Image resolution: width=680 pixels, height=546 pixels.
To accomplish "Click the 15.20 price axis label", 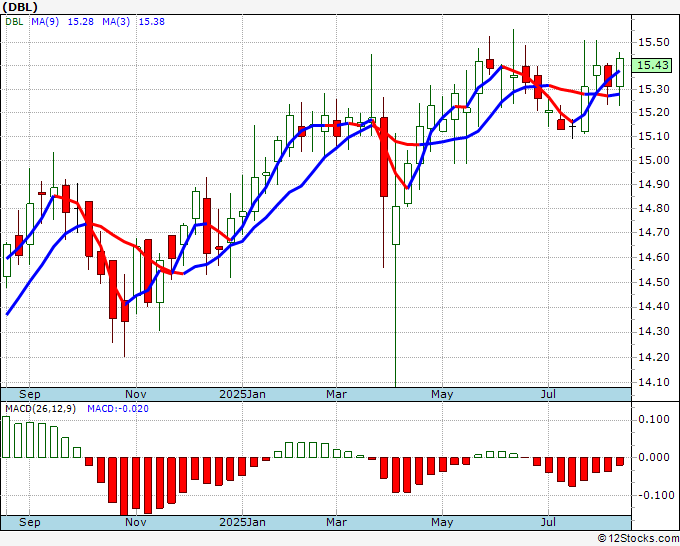I will (x=653, y=113).
